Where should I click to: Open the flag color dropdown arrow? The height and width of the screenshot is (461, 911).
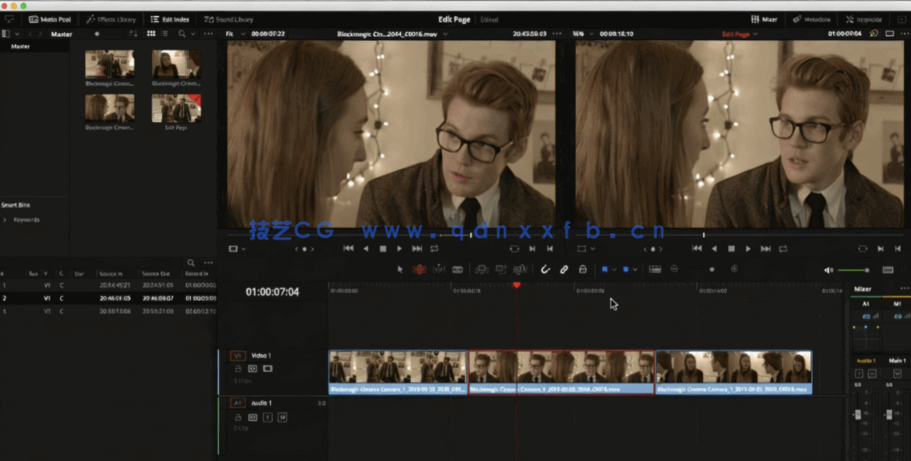[x=614, y=270]
